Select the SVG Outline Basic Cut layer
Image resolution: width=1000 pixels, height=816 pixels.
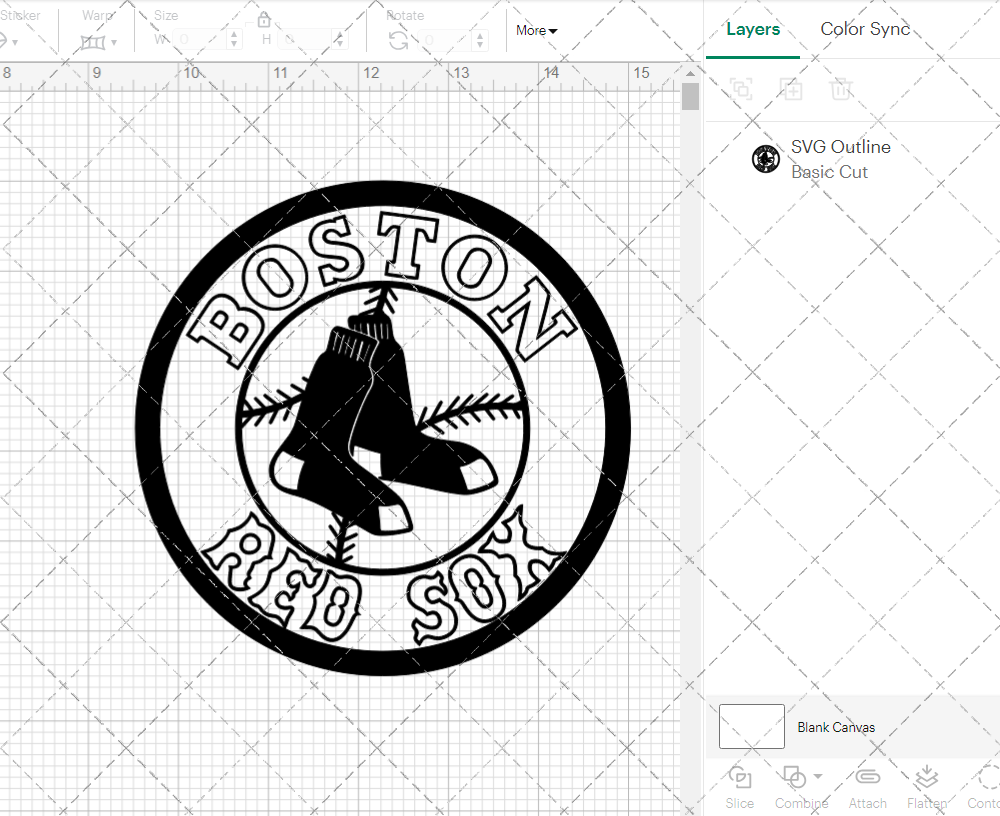click(840, 158)
